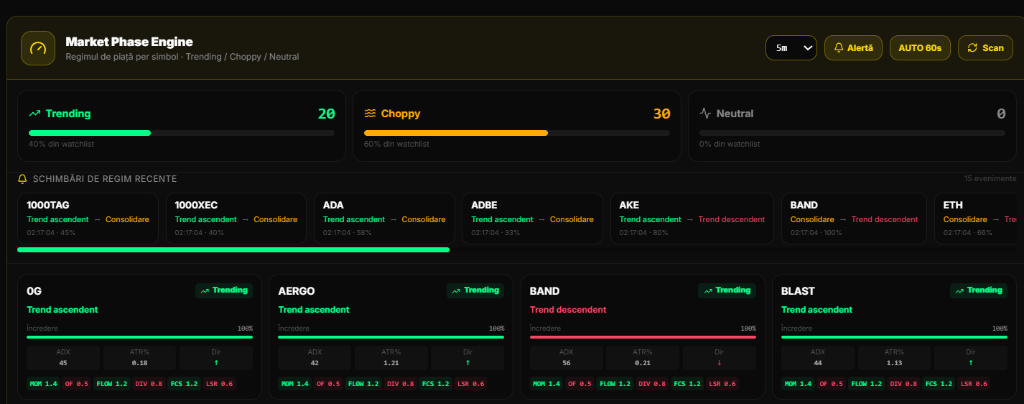This screenshot has width=1024, height=404.
Task: Click the Trending count 20
Action: [x=327, y=114]
